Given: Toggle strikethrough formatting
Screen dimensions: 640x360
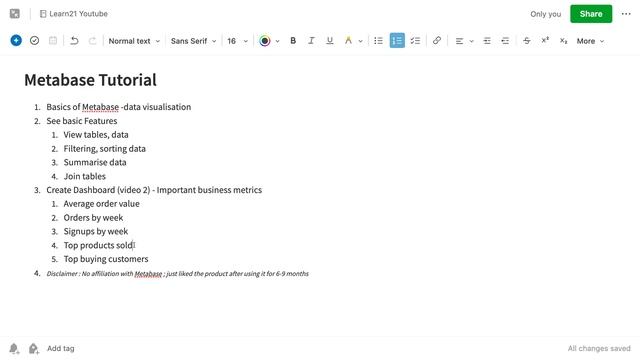Looking at the screenshot, I should click(527, 41).
